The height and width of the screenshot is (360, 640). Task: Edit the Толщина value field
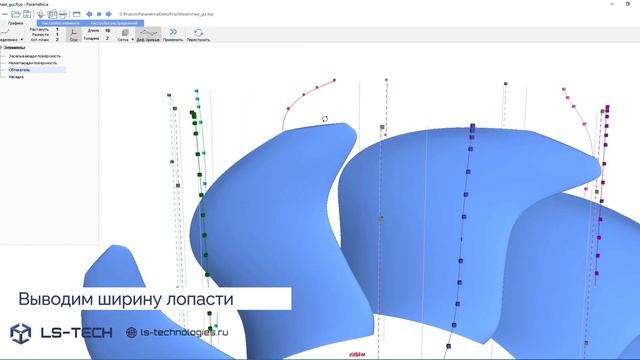[107, 38]
